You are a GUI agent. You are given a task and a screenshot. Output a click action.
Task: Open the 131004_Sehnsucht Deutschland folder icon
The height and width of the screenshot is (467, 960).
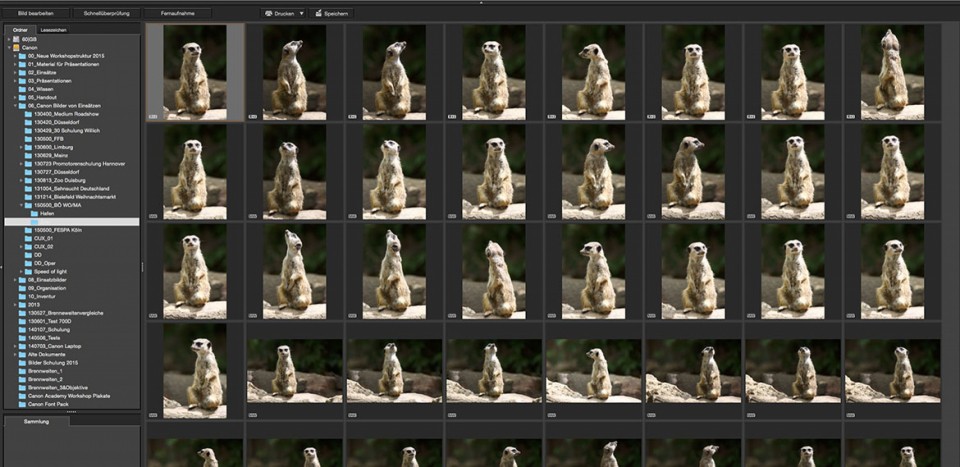pos(28,189)
